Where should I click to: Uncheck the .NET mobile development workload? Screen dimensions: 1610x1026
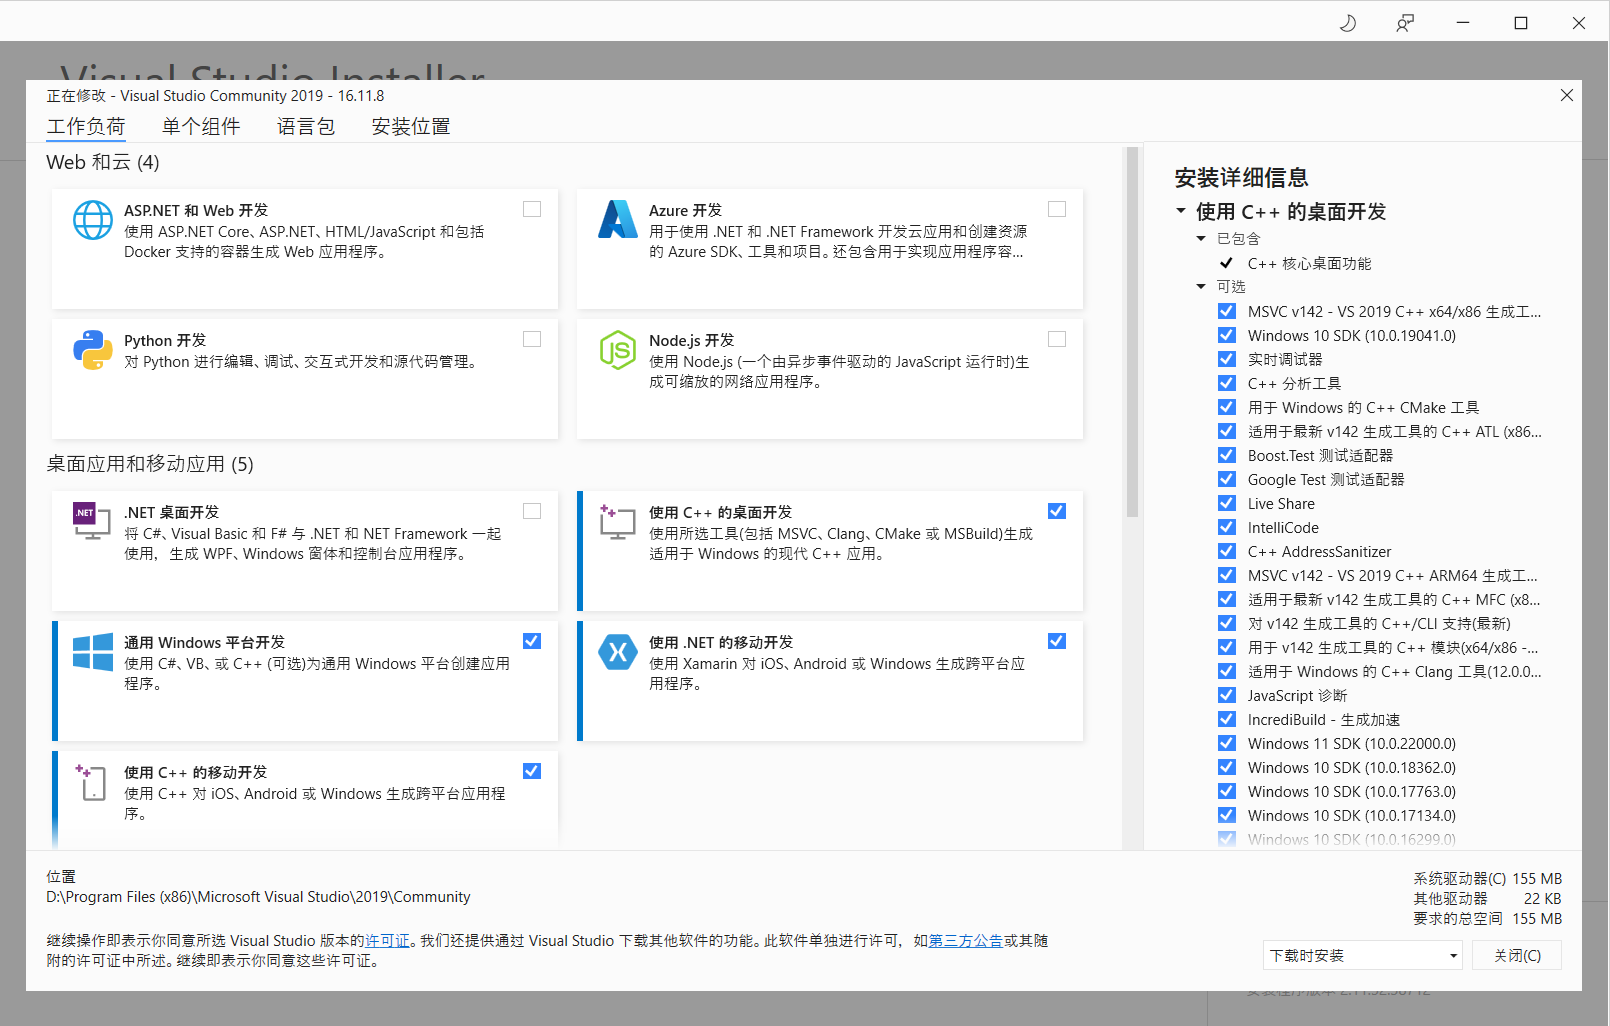click(1057, 641)
